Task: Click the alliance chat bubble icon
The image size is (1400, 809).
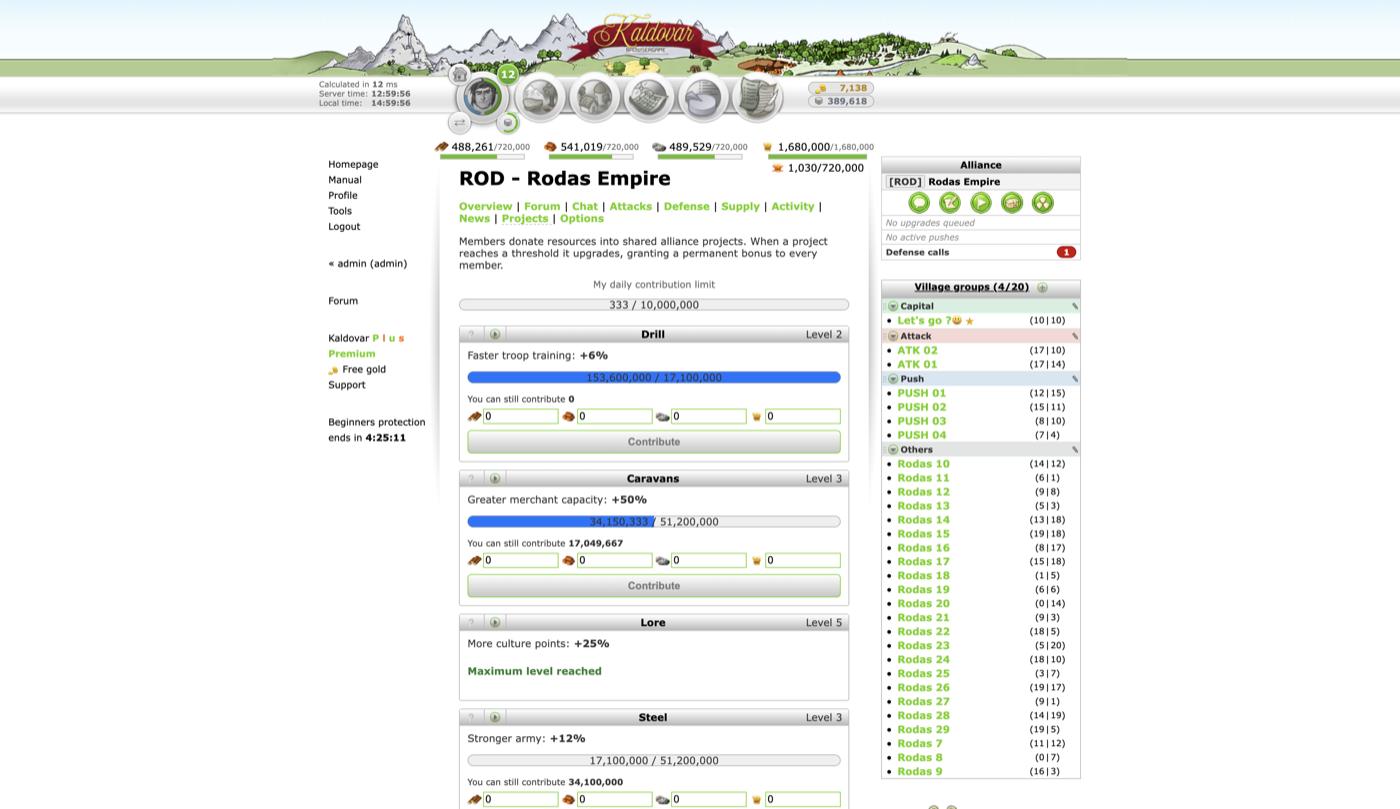Action: [x=919, y=203]
